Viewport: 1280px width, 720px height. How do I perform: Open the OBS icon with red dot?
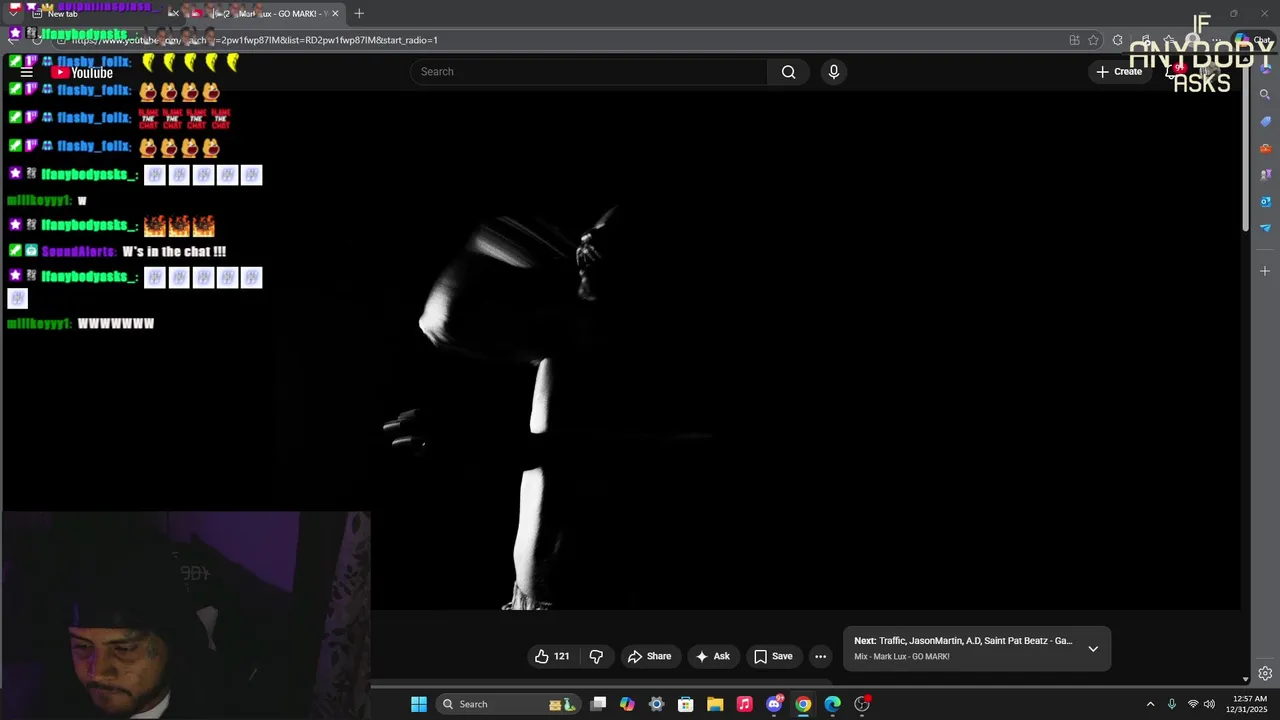[862, 704]
